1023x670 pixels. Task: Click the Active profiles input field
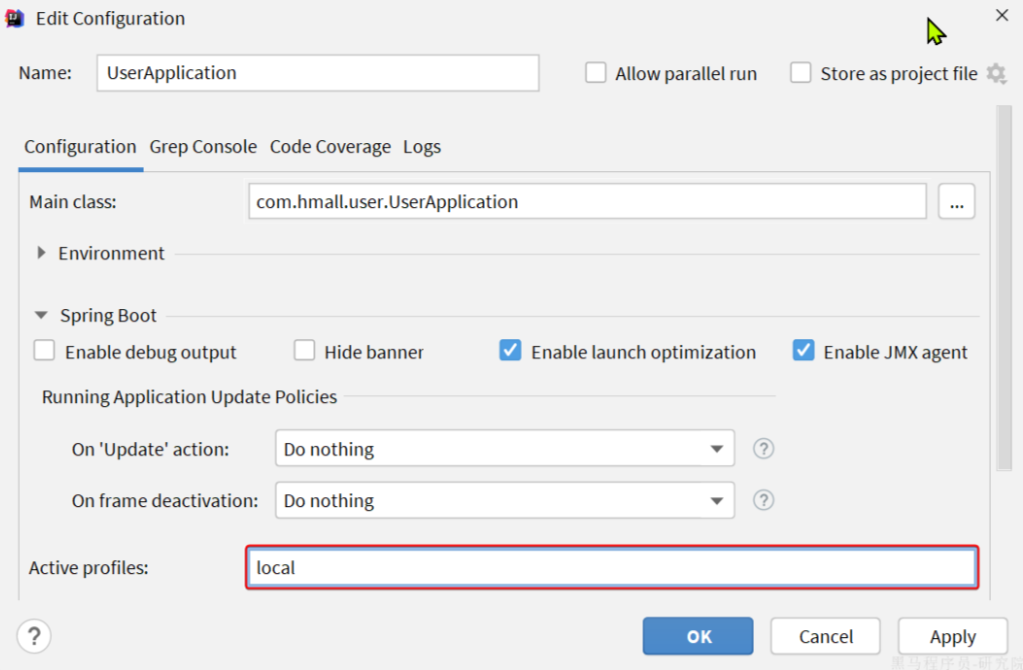coord(610,568)
